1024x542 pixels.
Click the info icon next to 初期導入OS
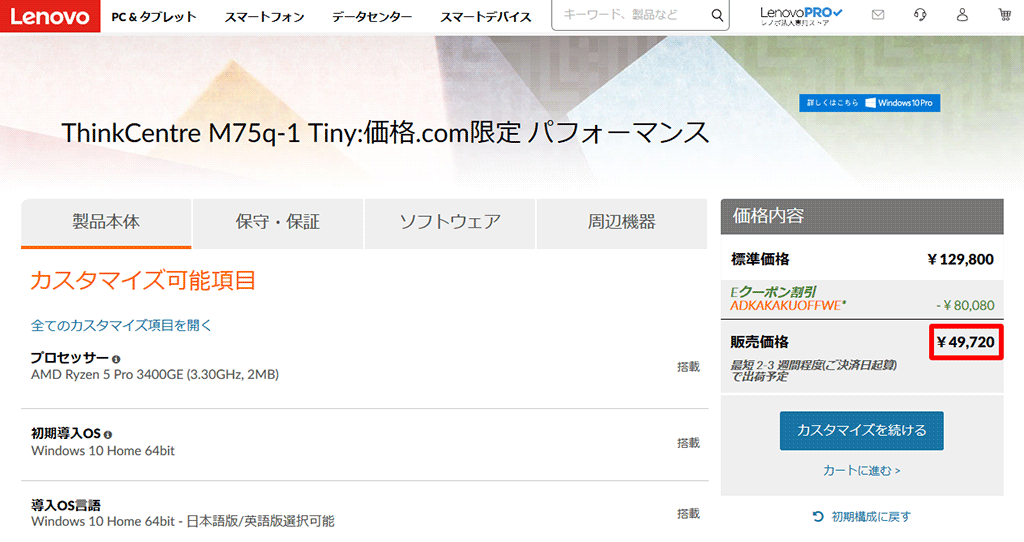click(x=108, y=434)
